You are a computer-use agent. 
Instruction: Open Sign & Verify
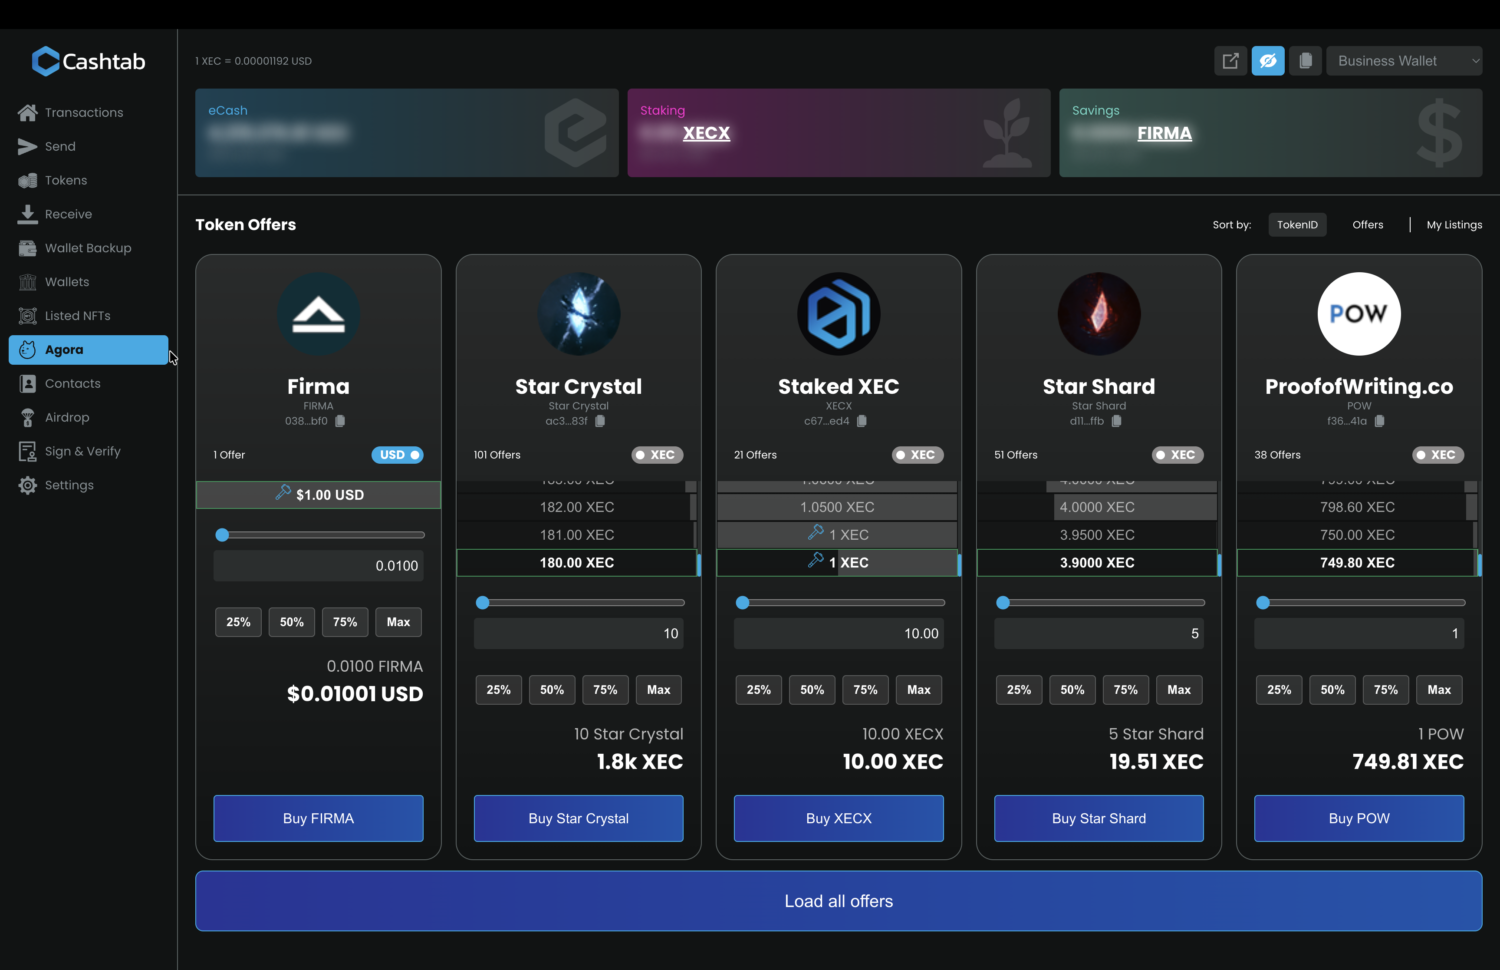pyautogui.click(x=83, y=451)
